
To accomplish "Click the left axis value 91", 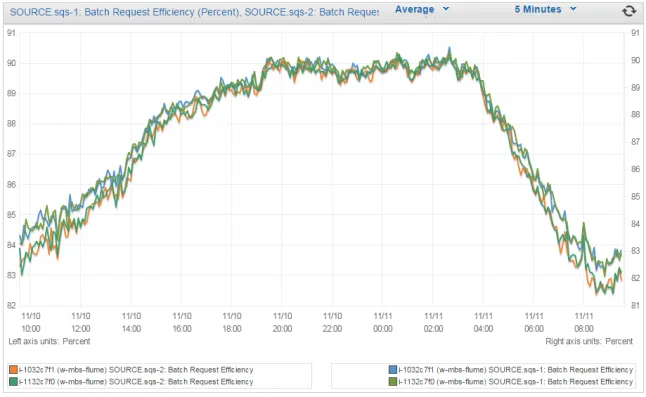I will (x=12, y=33).
